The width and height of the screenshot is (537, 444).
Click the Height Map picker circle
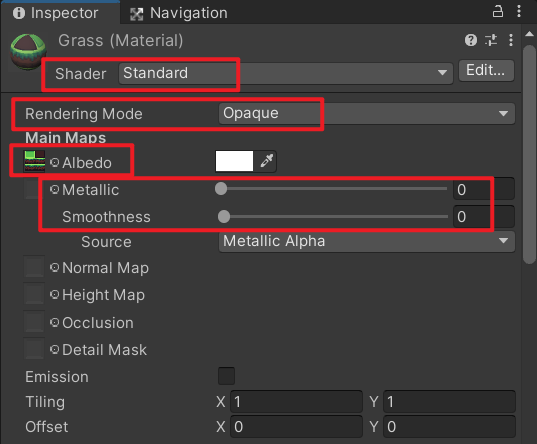[x=54, y=295]
